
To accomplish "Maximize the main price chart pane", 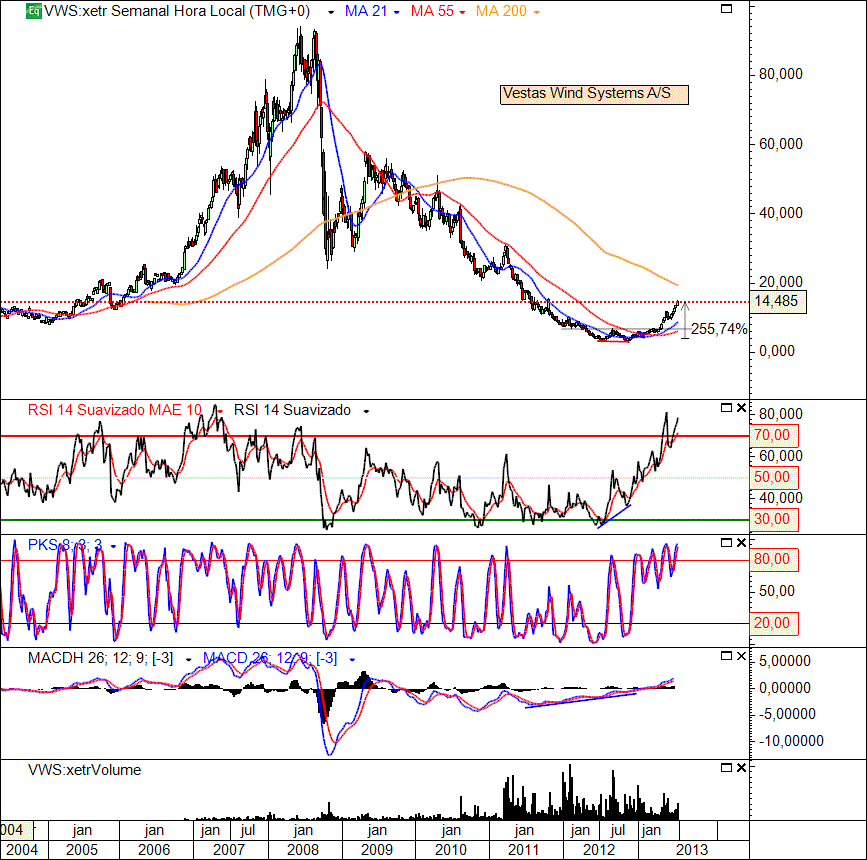I will click(x=727, y=9).
